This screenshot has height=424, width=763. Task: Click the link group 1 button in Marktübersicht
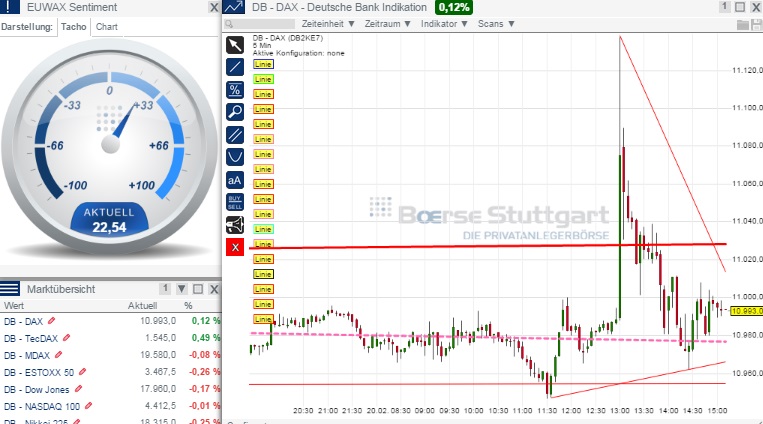(x=165, y=289)
